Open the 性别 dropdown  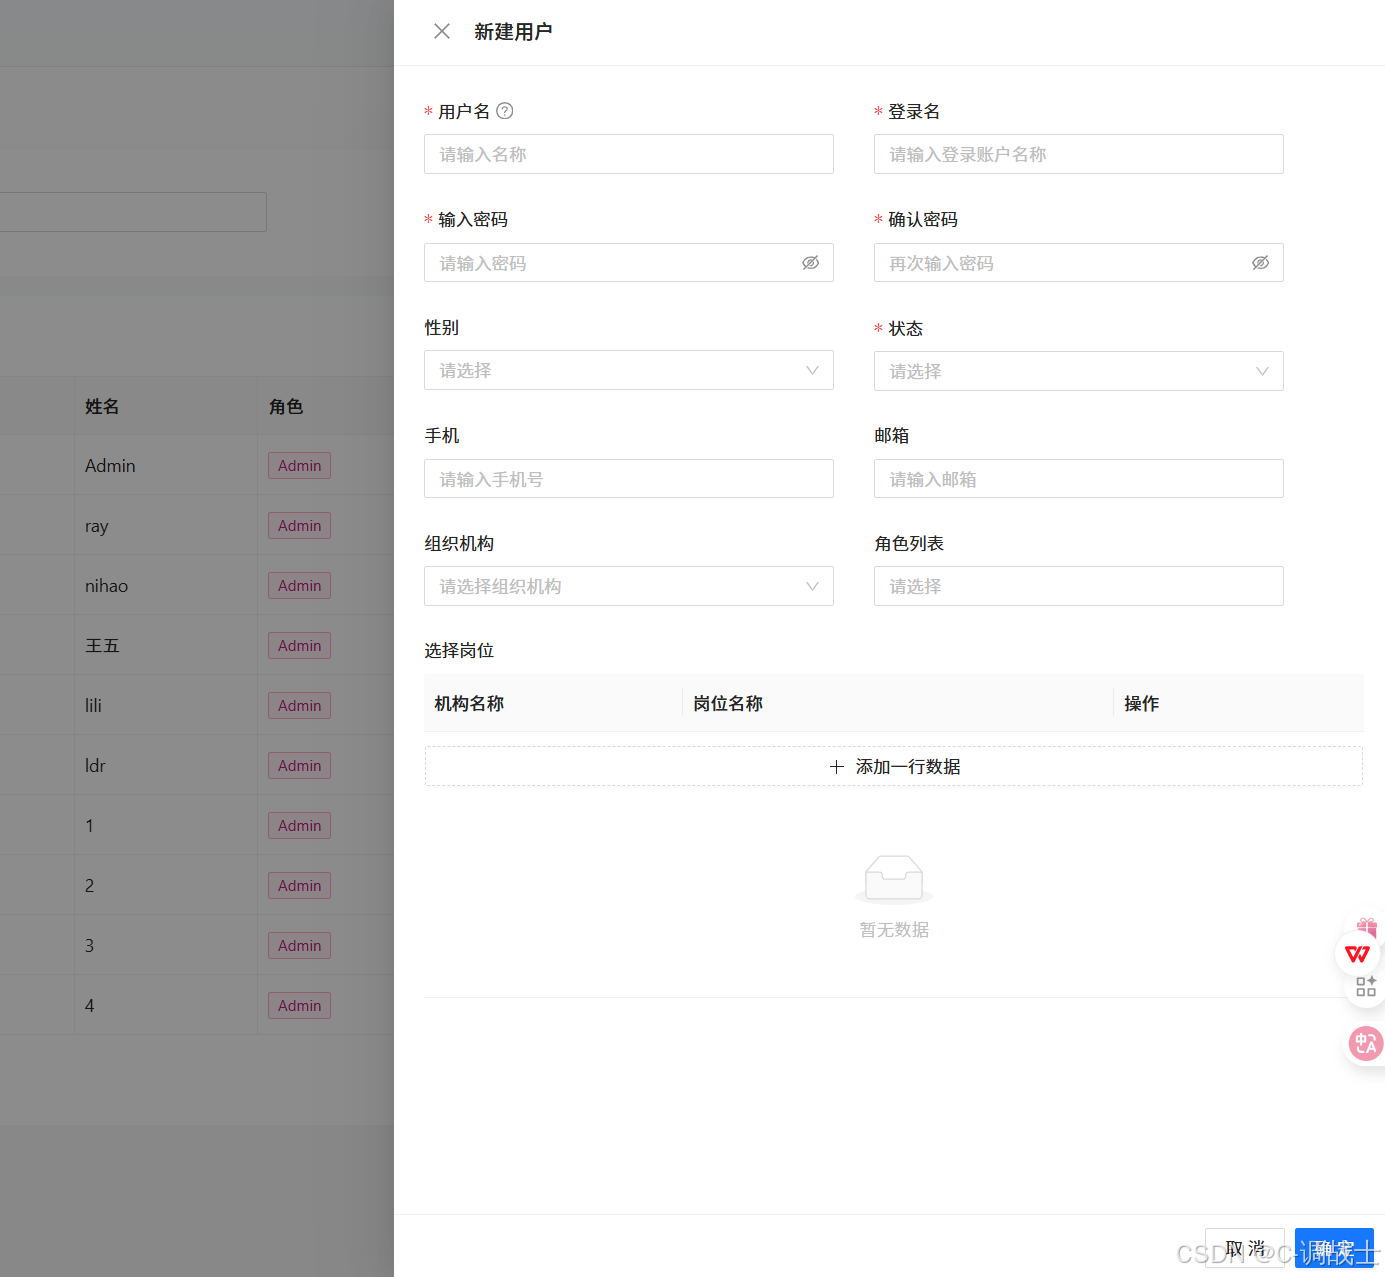629,370
